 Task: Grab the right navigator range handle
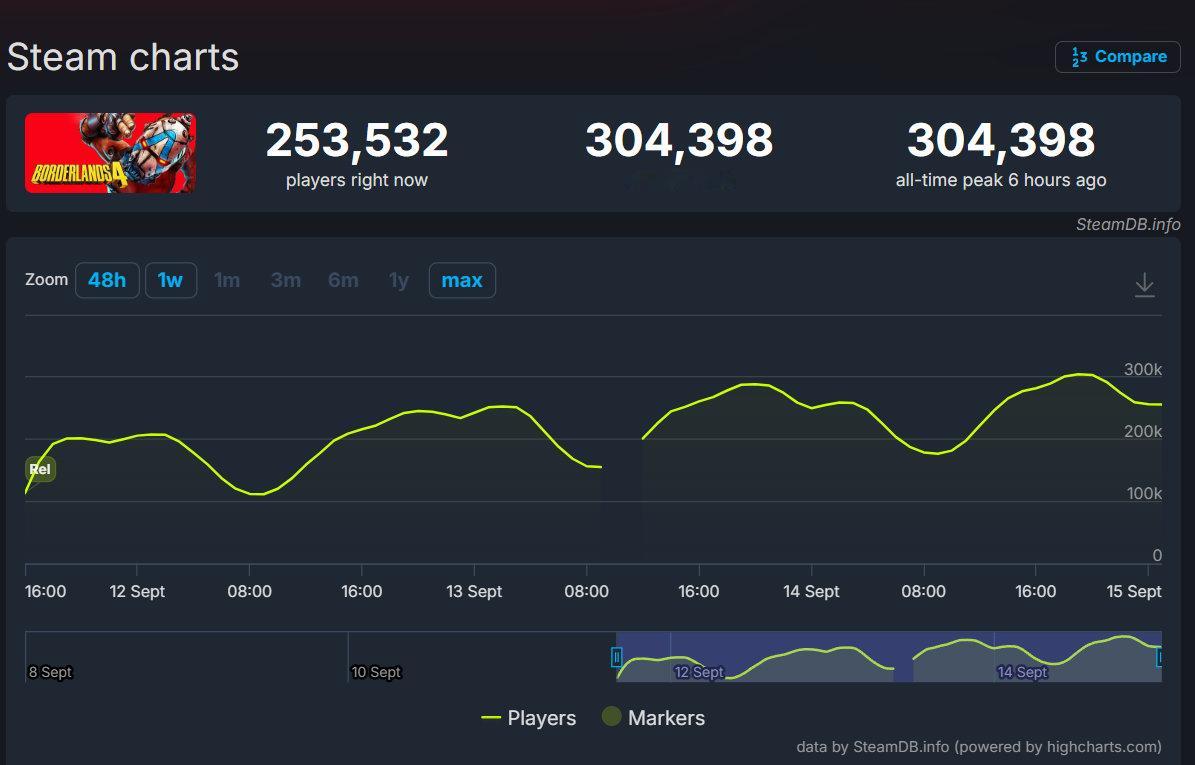click(x=1159, y=657)
